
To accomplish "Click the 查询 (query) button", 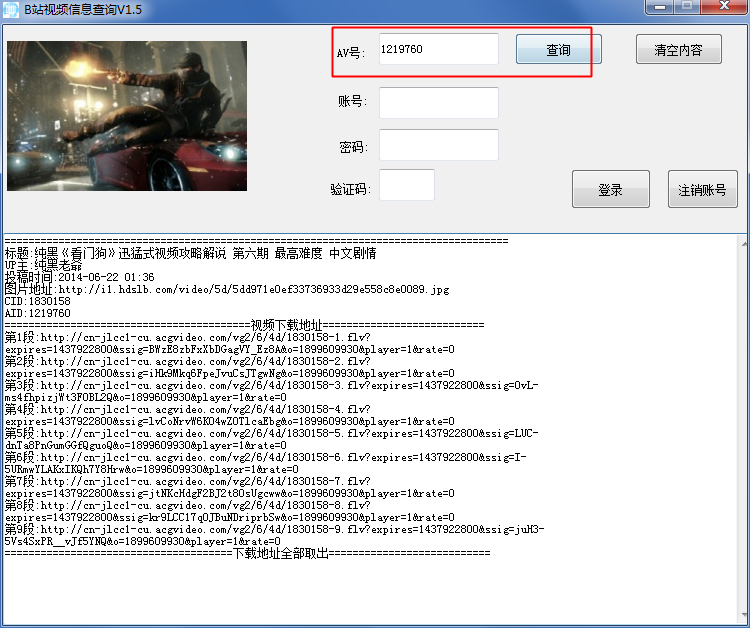I will (558, 49).
